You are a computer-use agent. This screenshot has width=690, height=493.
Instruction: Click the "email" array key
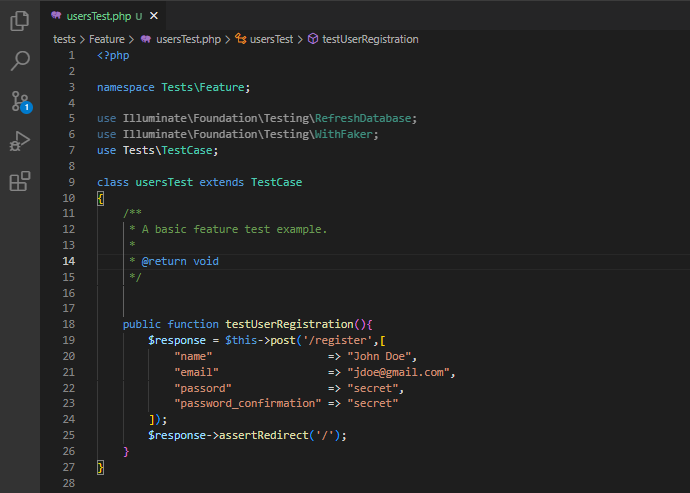point(196,372)
